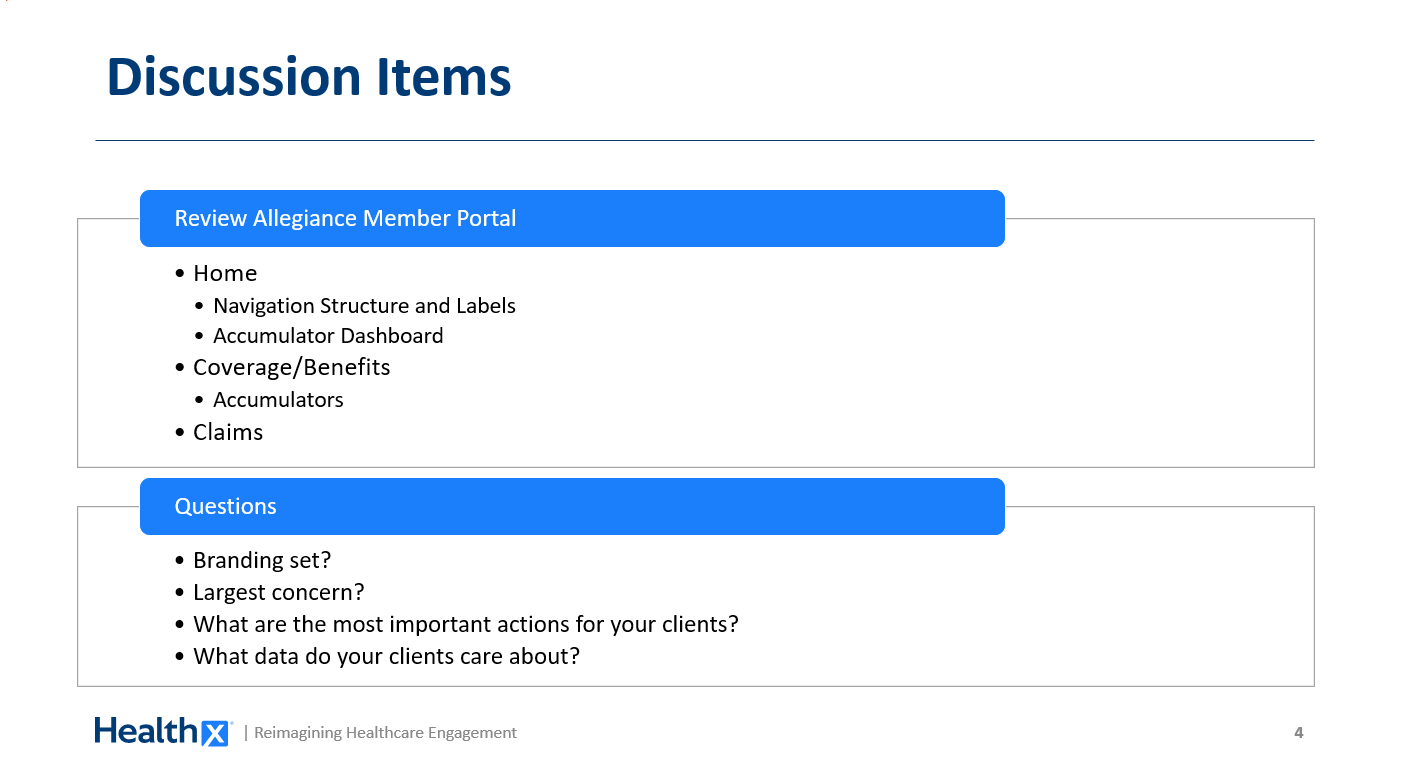Click the Accumulator Dashboard sub-bullet

pos(328,336)
